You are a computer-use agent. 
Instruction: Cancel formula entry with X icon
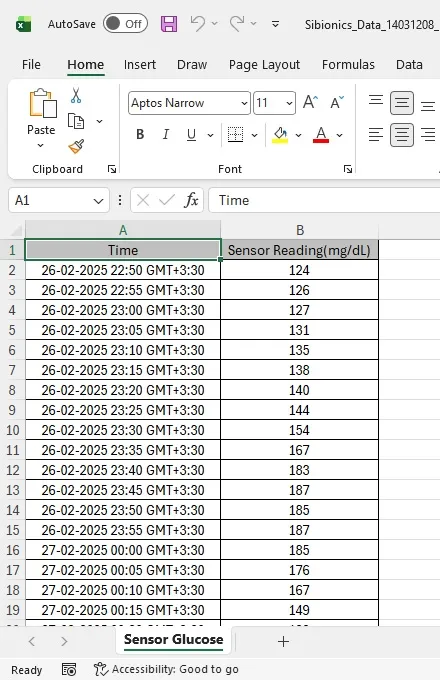pos(143,200)
